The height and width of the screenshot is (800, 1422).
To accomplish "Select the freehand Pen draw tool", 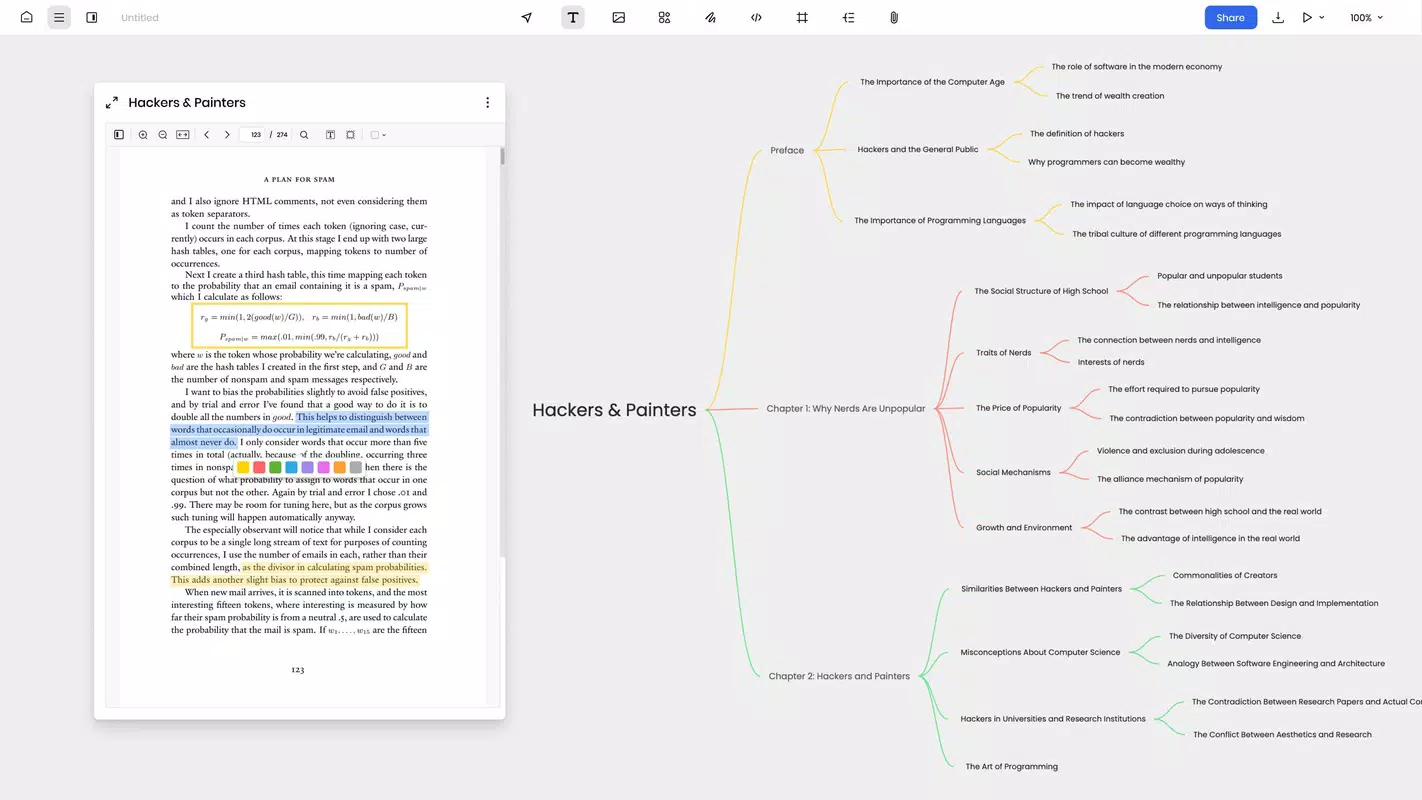I will [x=711, y=17].
